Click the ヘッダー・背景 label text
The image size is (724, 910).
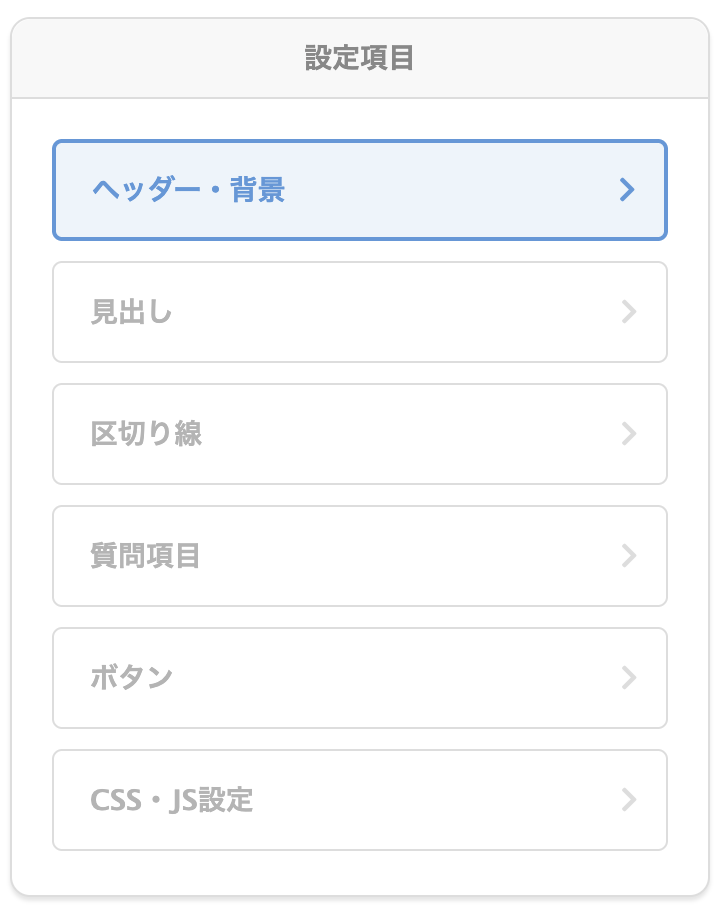pyautogui.click(x=189, y=190)
